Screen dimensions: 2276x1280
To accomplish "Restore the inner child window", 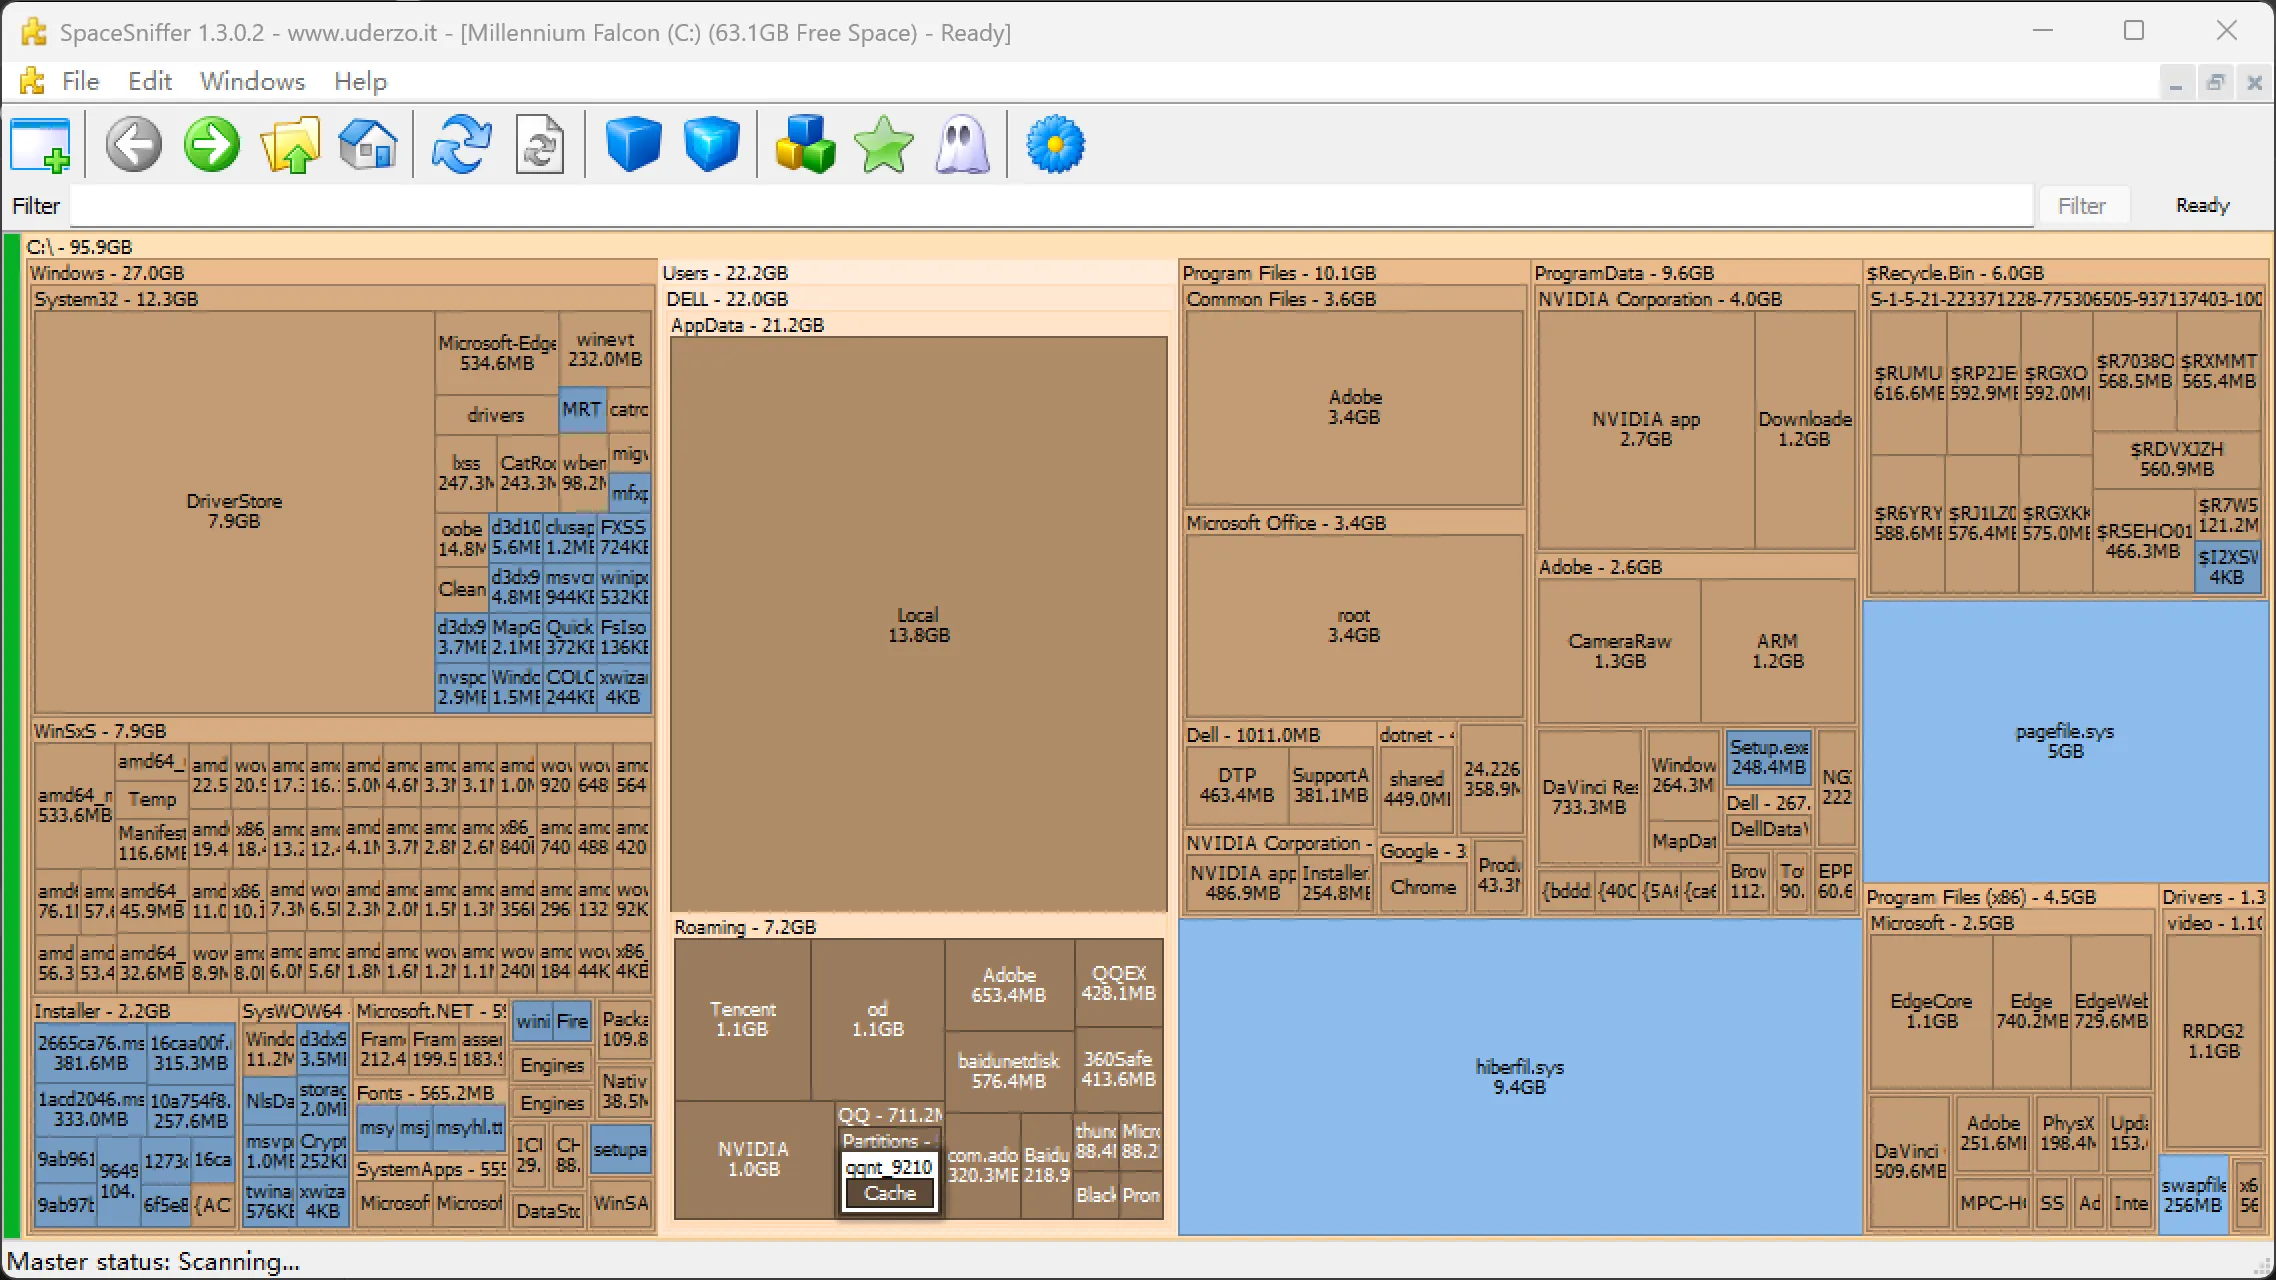I will coord(2215,83).
